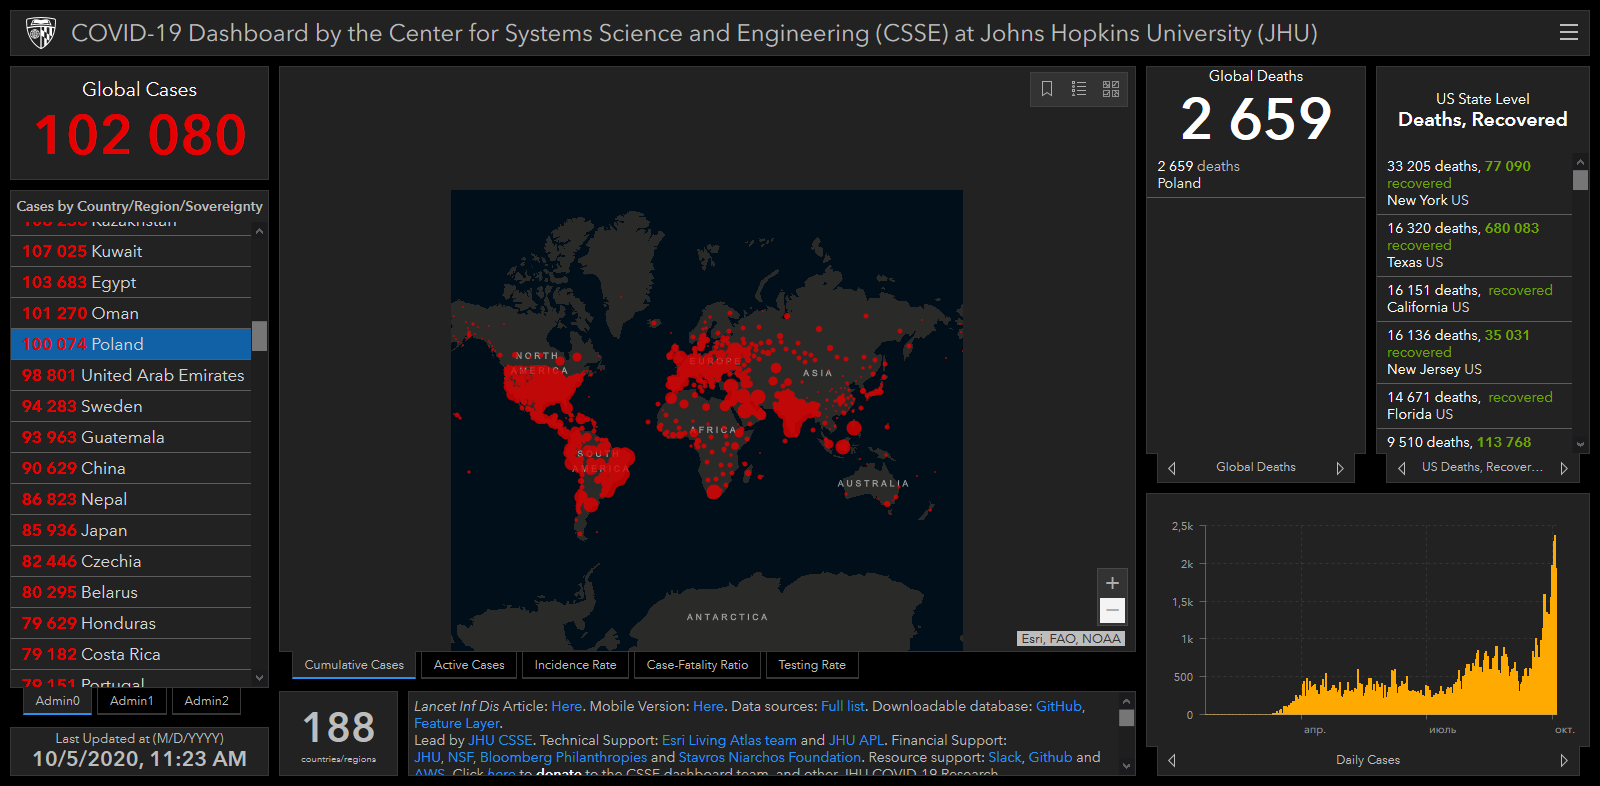Select Nepal in the country list

(x=131, y=499)
